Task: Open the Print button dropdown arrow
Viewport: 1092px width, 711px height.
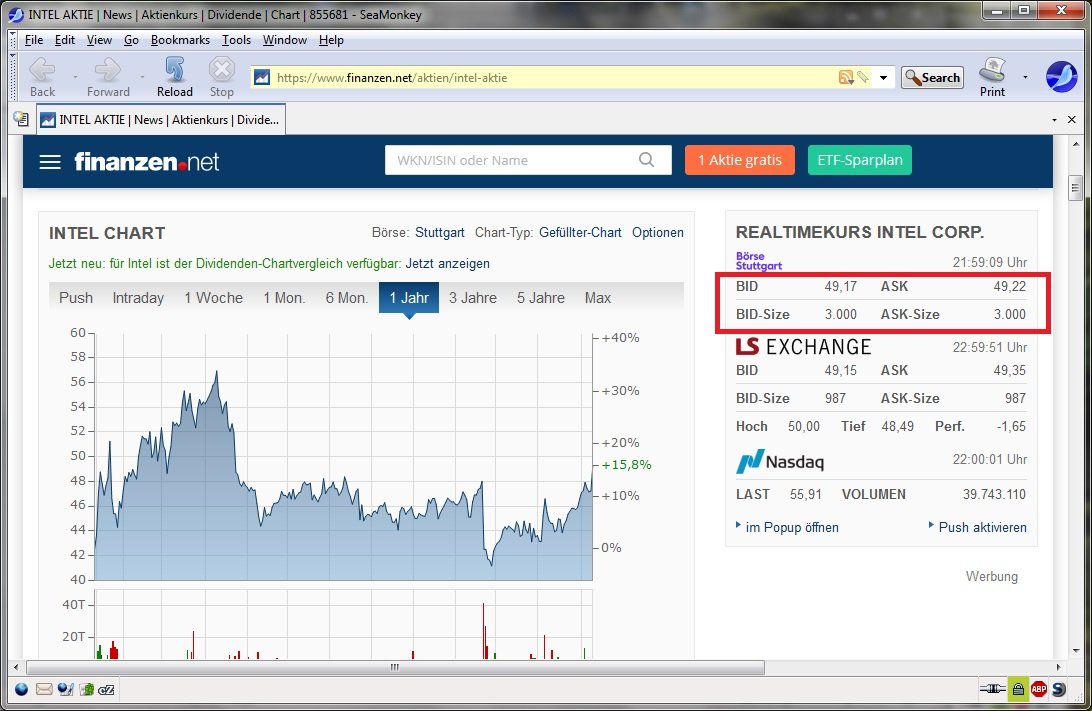Action: tap(1025, 77)
